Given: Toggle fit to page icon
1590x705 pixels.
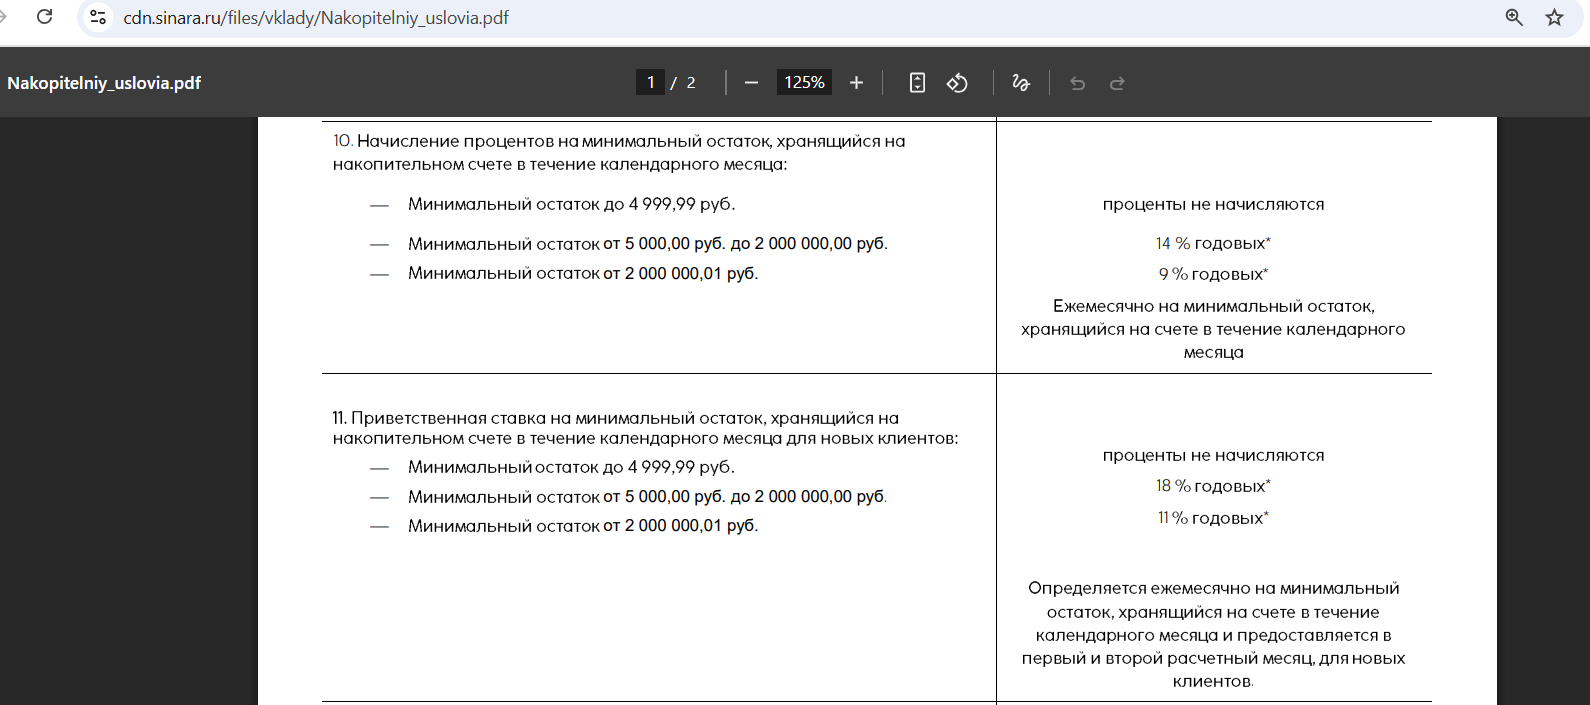Looking at the screenshot, I should pos(917,83).
